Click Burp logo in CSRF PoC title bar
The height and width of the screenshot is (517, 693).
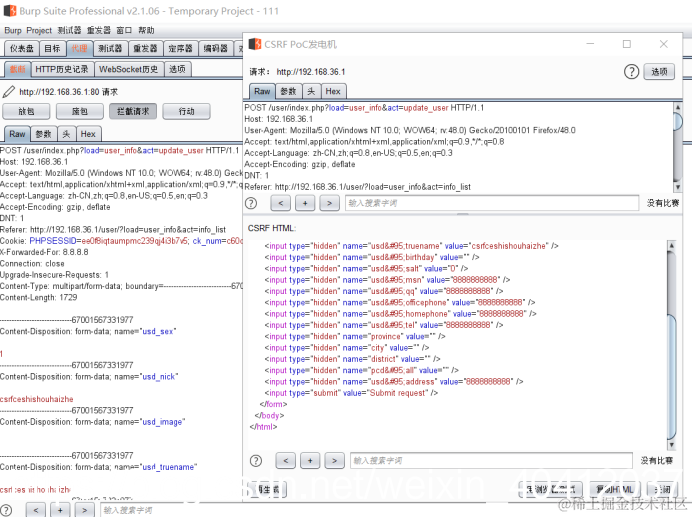pyautogui.click(x=255, y=44)
